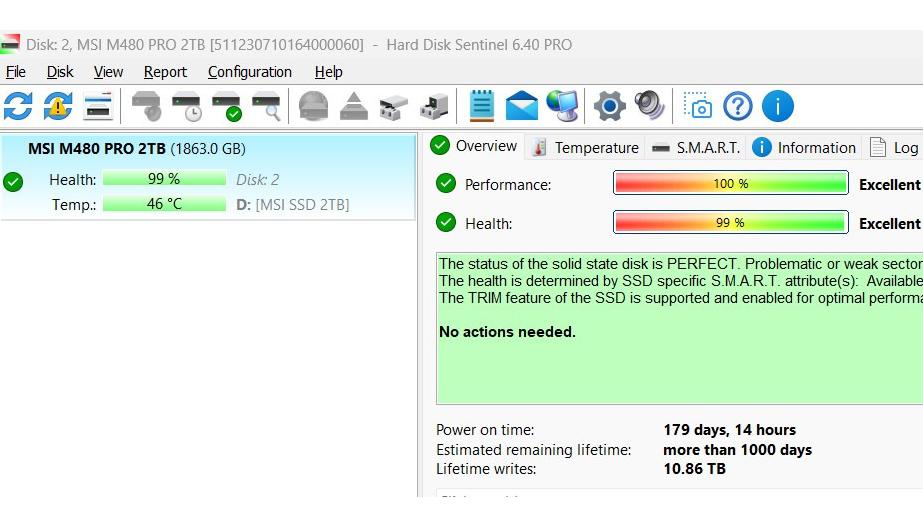Click the question mark help icon
The height and width of the screenshot is (519, 923).
tap(738, 107)
